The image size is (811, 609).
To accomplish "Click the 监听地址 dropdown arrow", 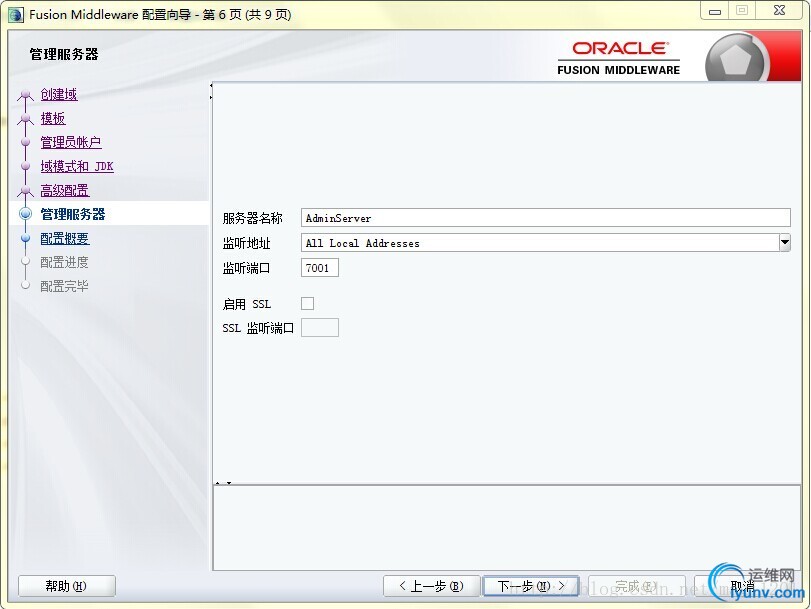I will (785, 242).
